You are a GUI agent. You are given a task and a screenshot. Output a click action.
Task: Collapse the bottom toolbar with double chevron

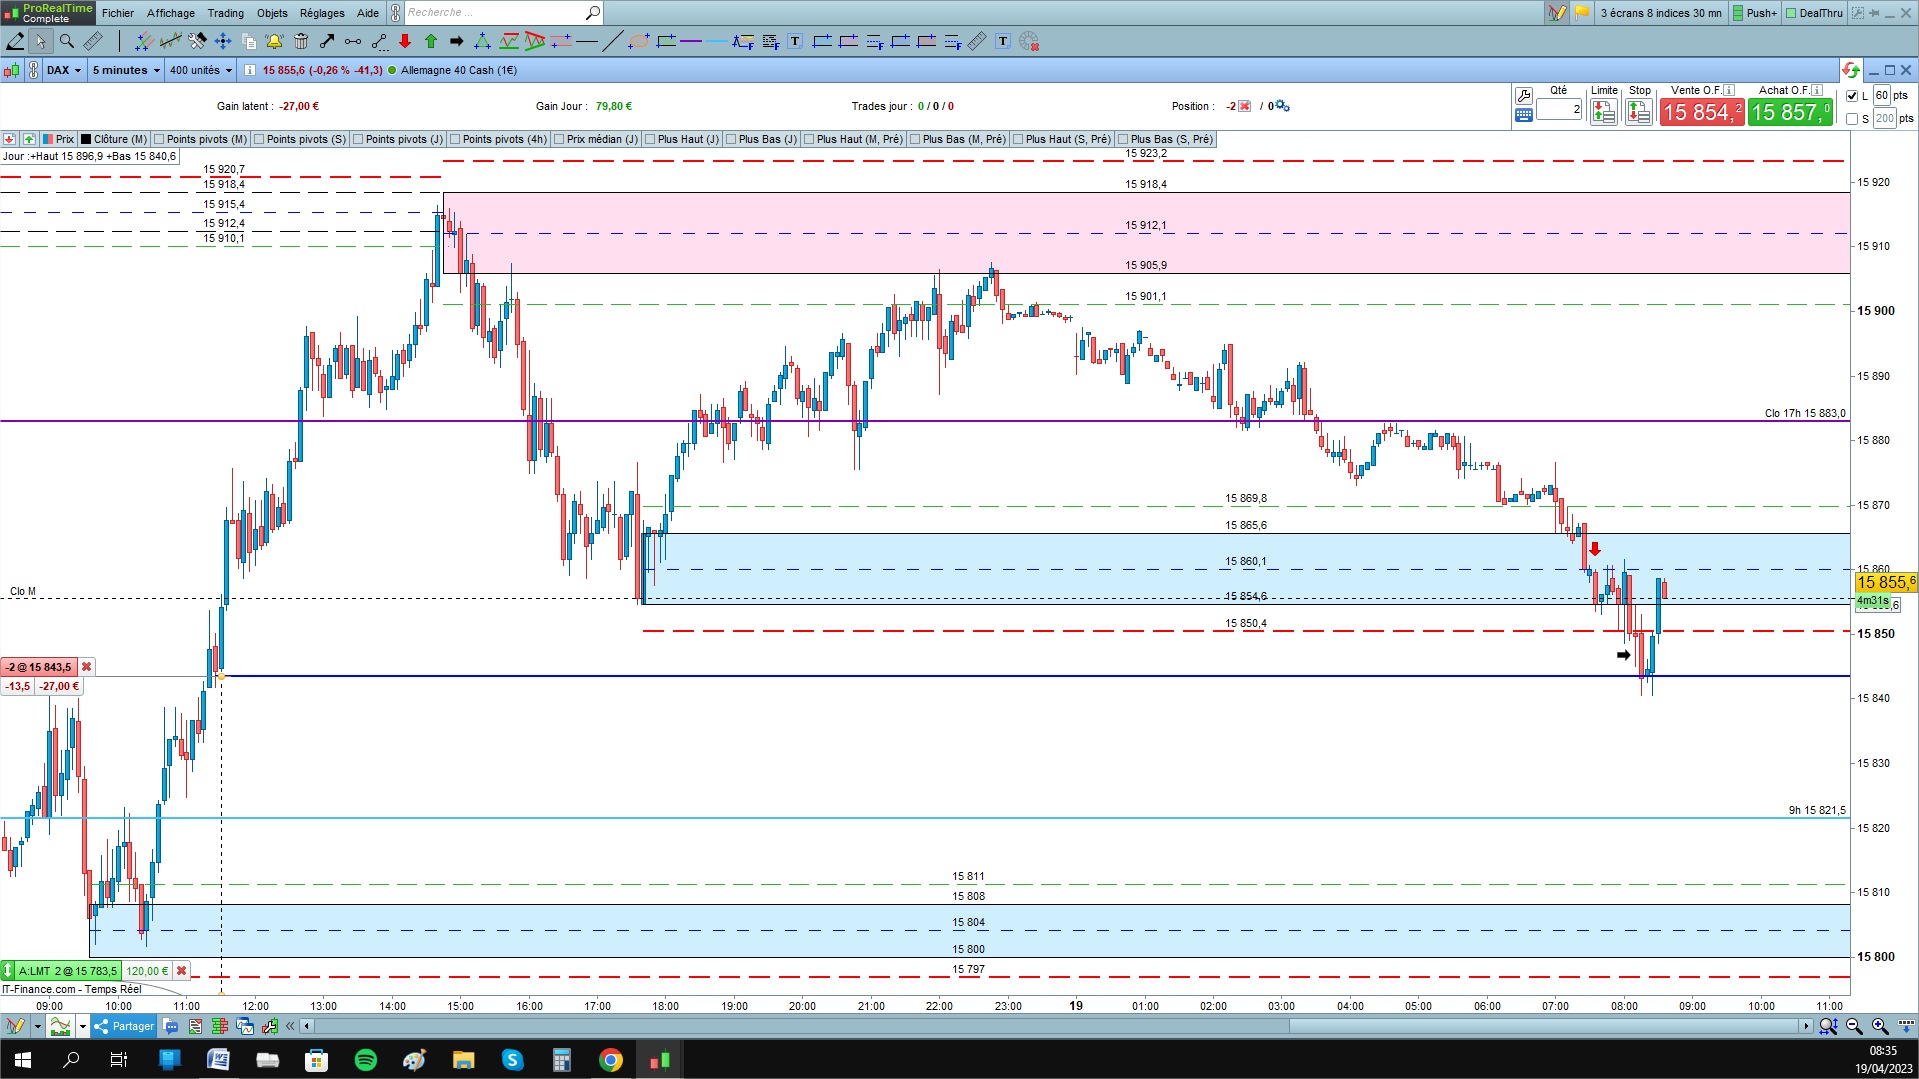click(290, 1026)
